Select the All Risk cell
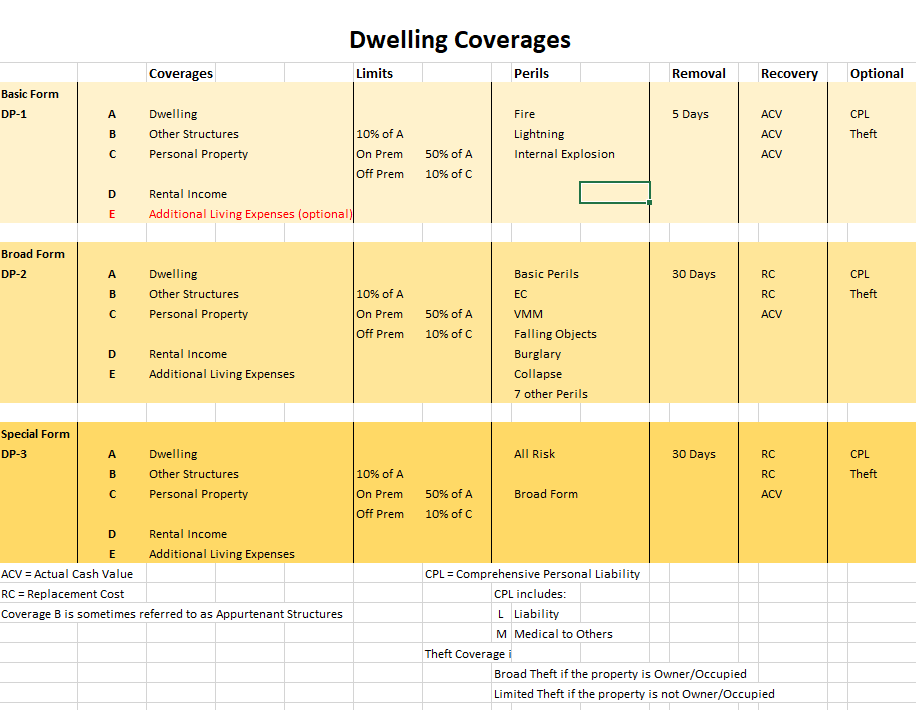 click(x=534, y=454)
